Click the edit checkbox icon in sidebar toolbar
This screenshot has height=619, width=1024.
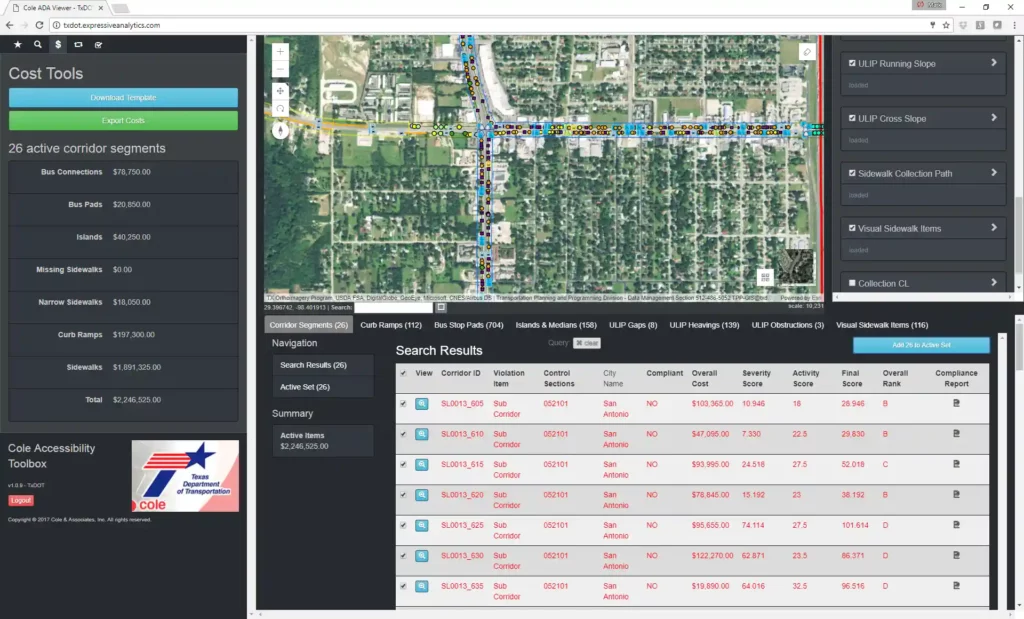tap(99, 44)
